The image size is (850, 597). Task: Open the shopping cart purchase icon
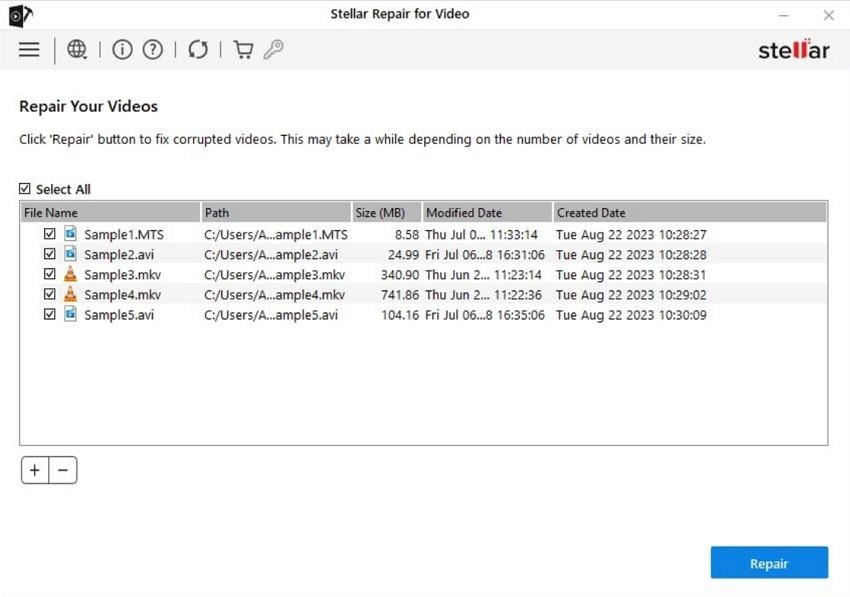(x=242, y=49)
